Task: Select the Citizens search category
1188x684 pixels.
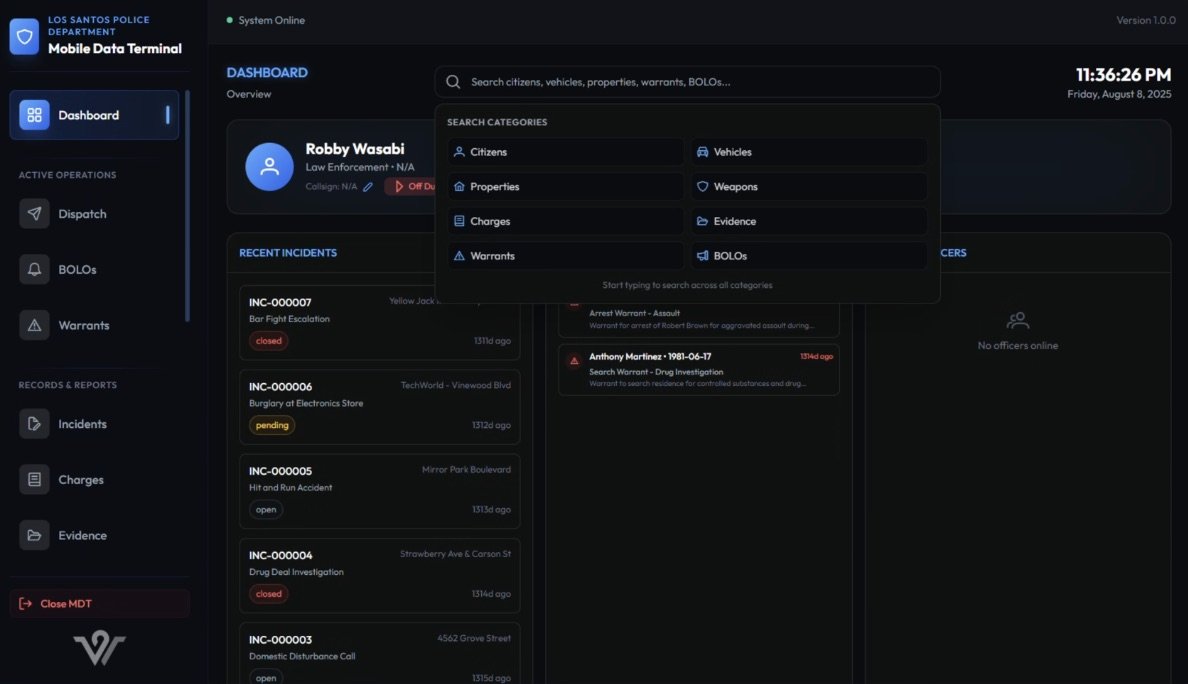Action: click(566, 152)
